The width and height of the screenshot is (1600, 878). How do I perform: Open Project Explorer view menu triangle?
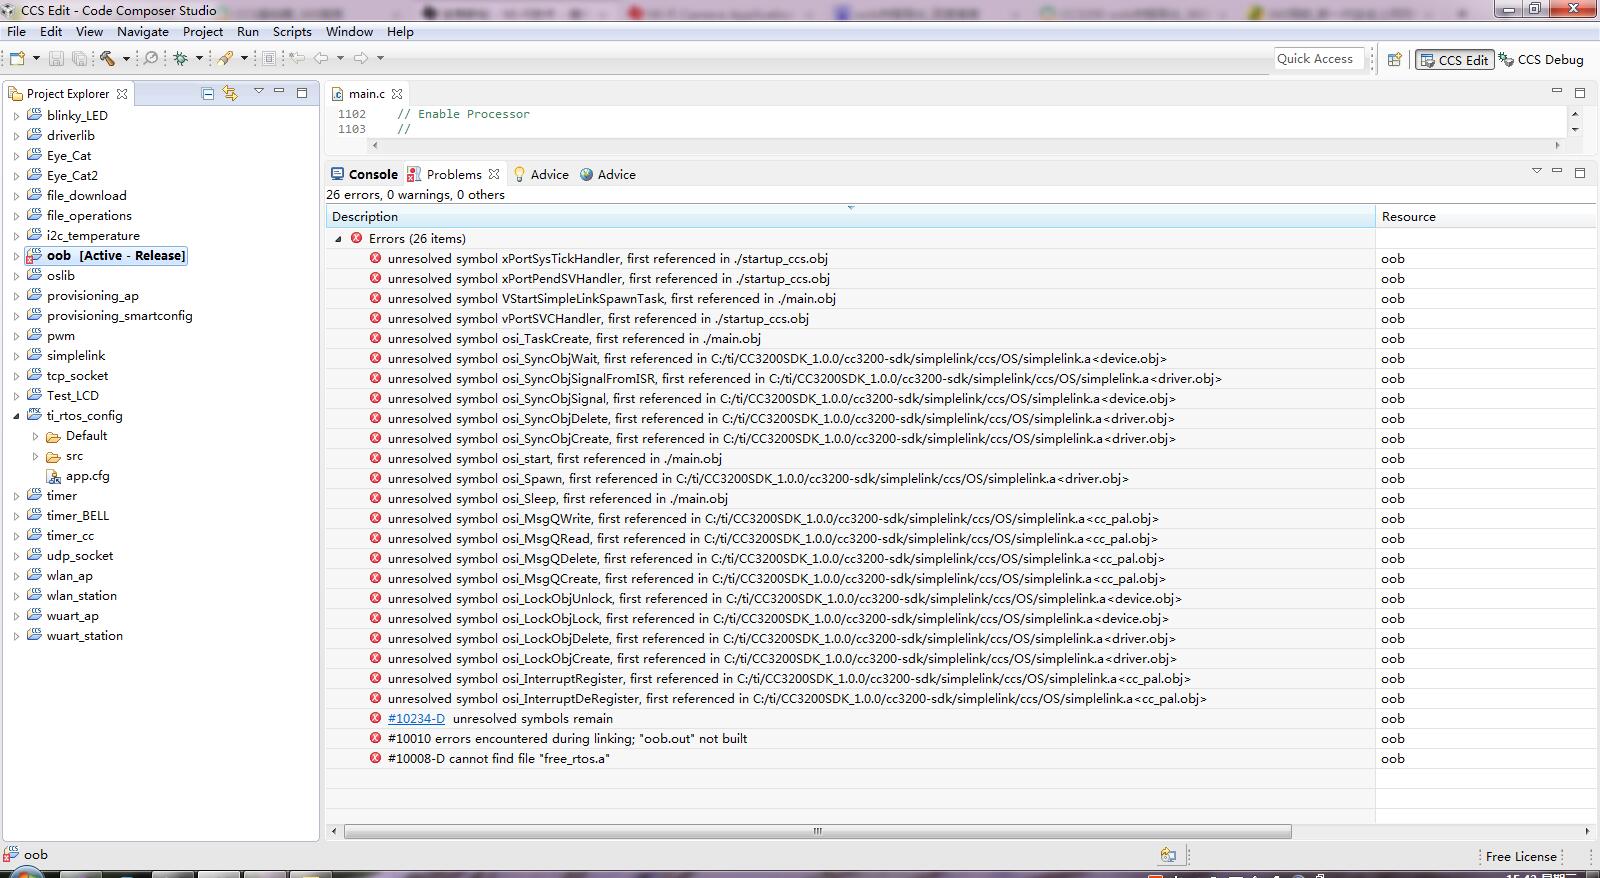pyautogui.click(x=258, y=91)
